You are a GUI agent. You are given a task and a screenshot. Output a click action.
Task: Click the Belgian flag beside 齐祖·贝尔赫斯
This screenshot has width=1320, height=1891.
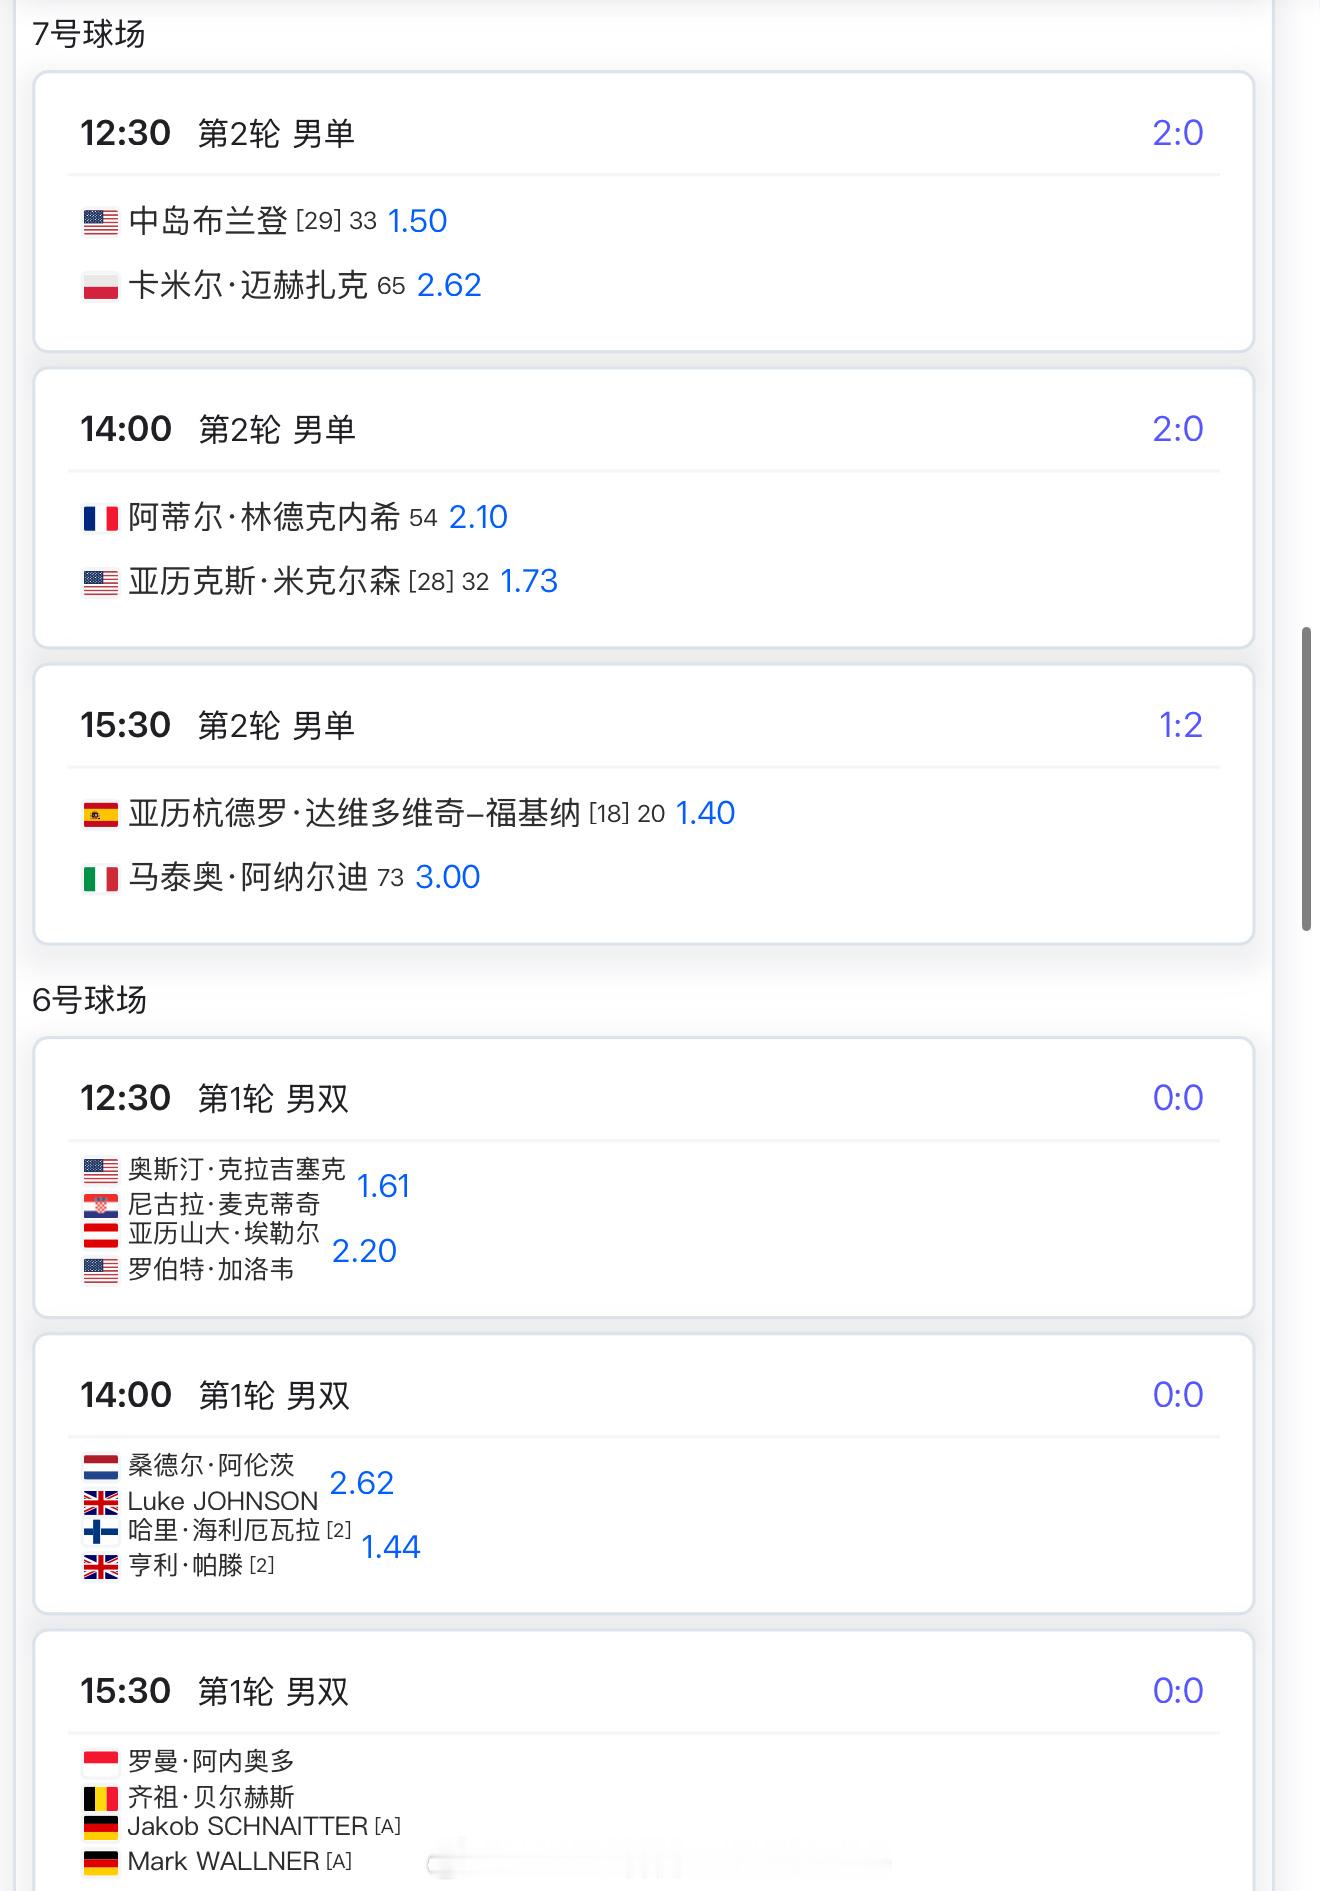click(100, 1798)
